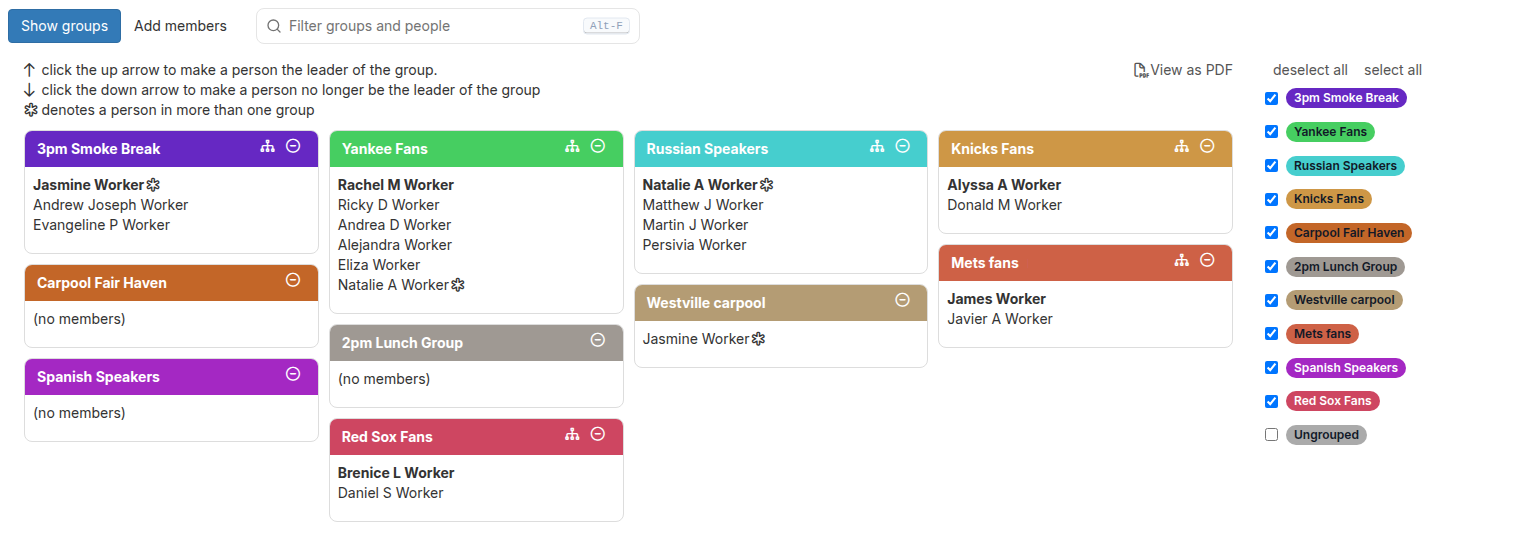Uncheck the Westville carpool checkbox
Viewport: 1513px width, 550px height.
1271,300
